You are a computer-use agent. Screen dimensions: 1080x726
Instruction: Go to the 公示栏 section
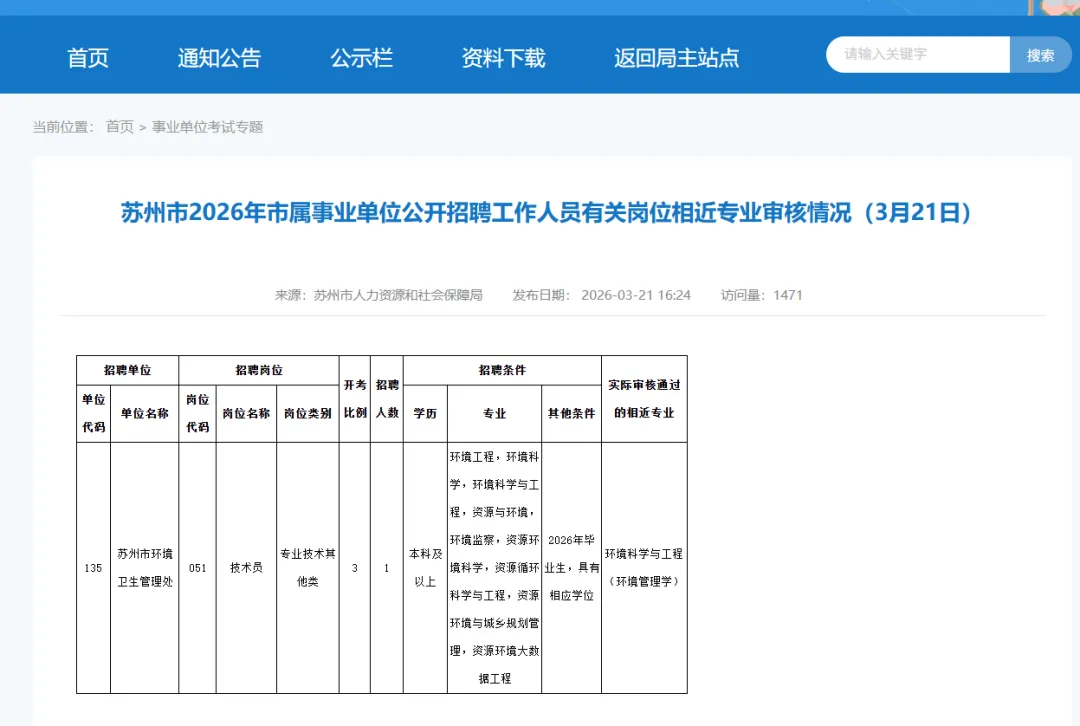tap(362, 58)
